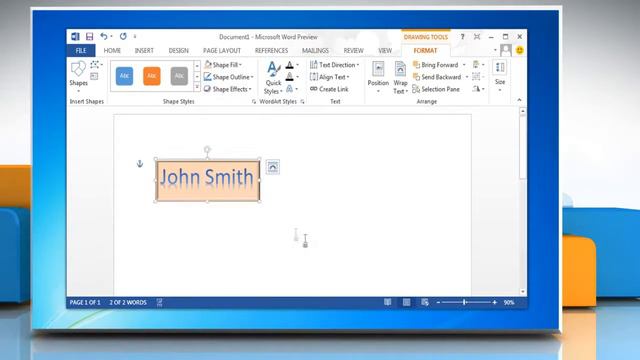The width and height of the screenshot is (640, 360).
Task: Click the Undo arrow icon
Action: [x=104, y=37]
